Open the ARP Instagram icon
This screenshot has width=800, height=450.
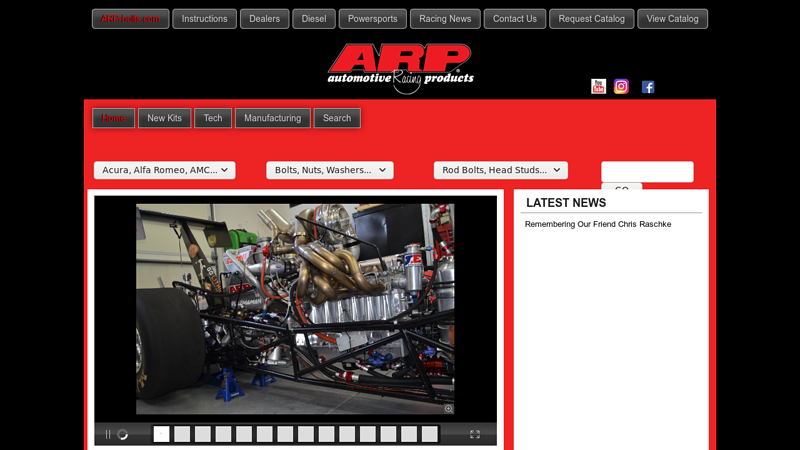pyautogui.click(x=621, y=86)
